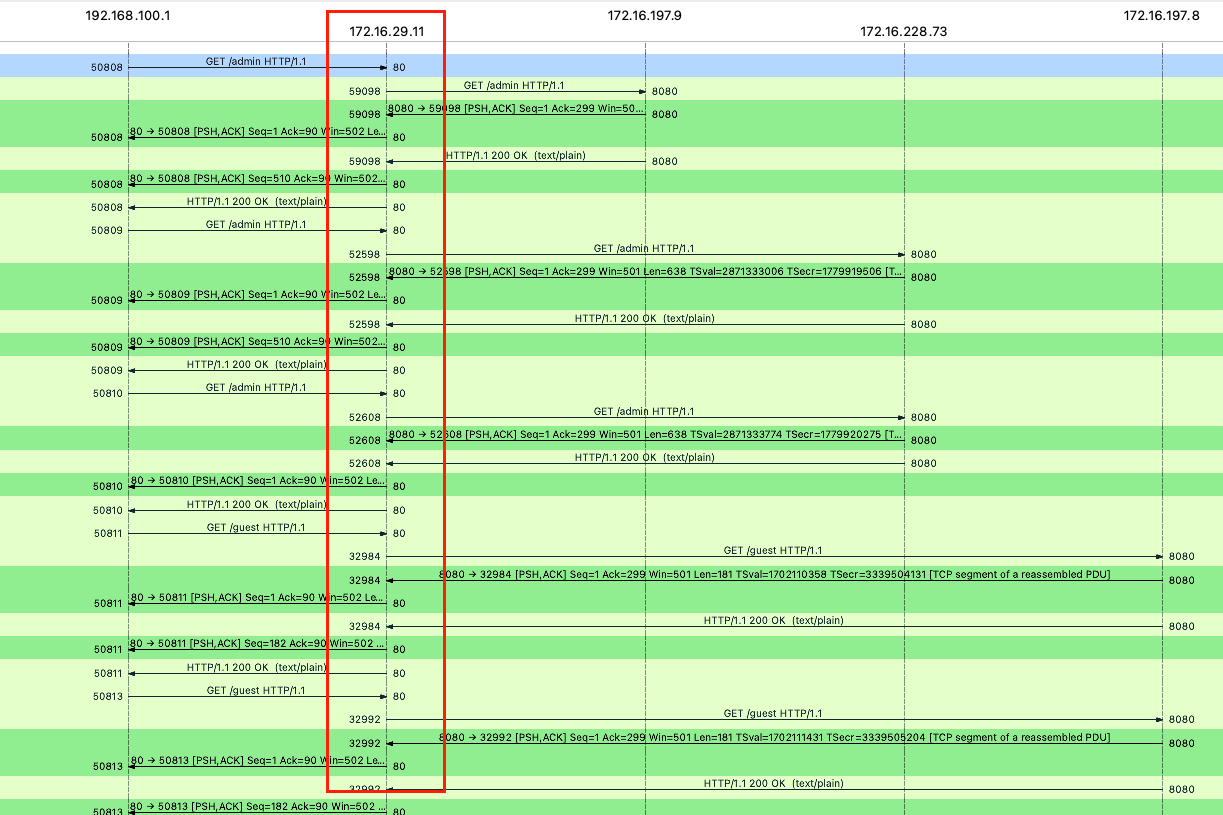Select the GET /guest request from port 50811
The height and width of the screenshot is (815, 1223).
click(x=256, y=528)
